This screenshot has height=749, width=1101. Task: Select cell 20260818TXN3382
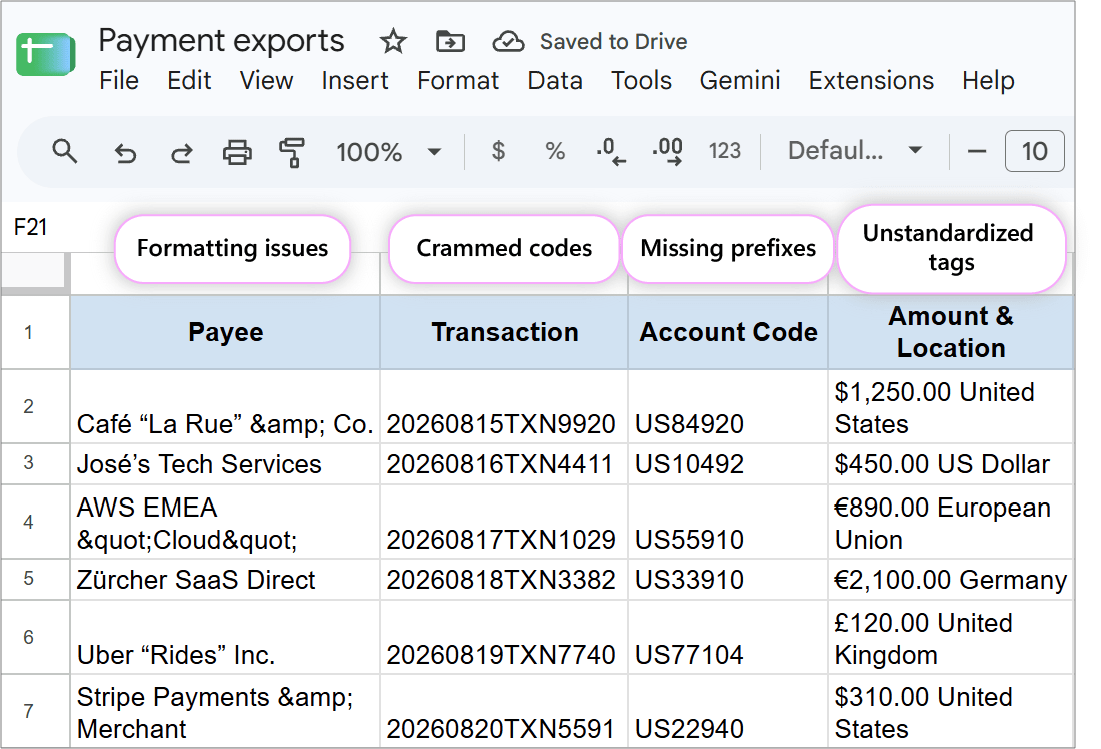[504, 579]
